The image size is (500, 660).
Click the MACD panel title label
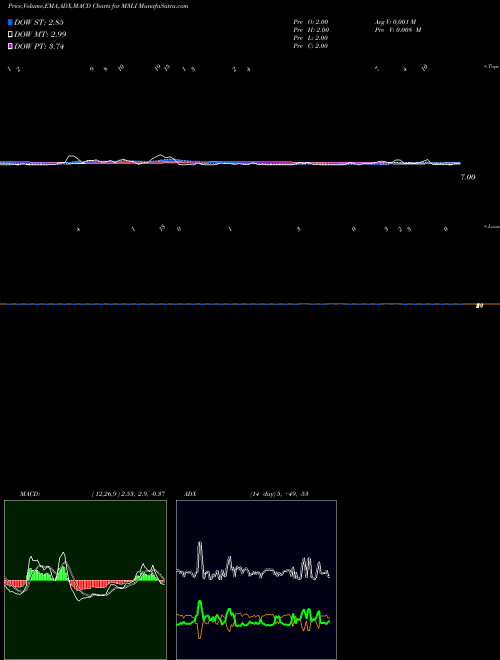click(x=30, y=494)
